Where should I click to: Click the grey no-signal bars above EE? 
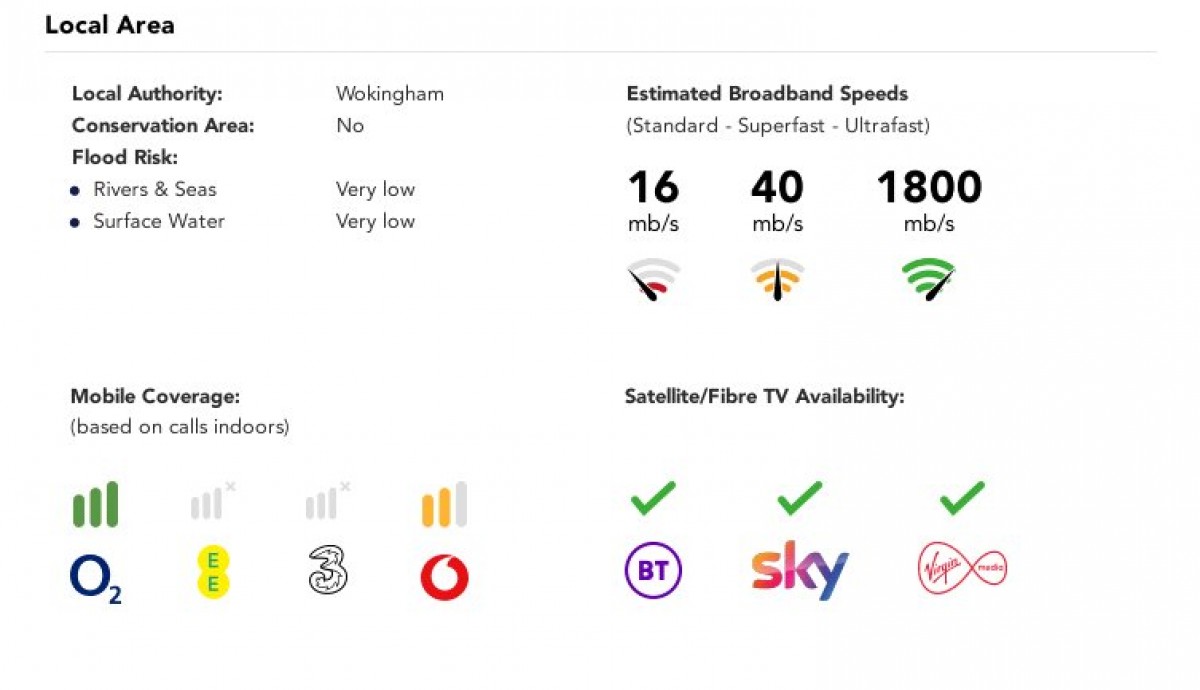tap(212, 501)
